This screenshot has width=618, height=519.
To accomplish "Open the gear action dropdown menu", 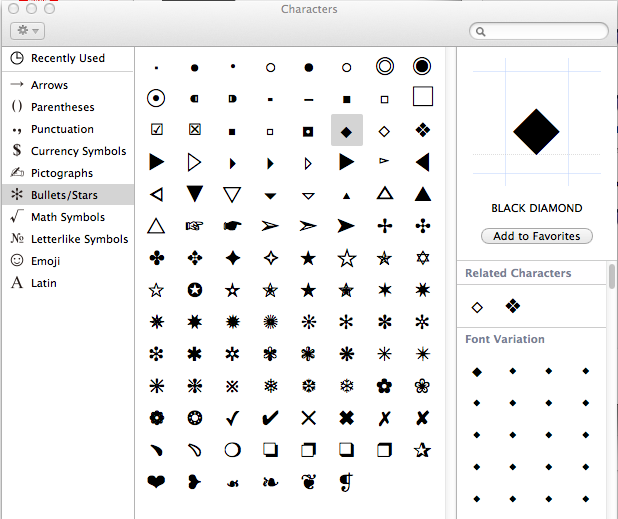I will pos(27,31).
